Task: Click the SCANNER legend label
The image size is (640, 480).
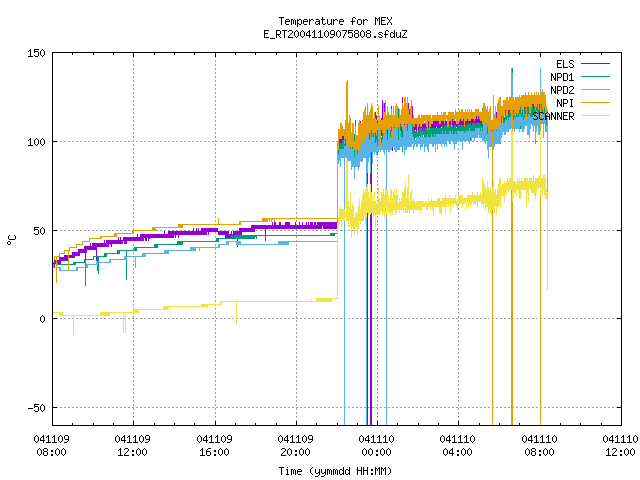Action: tap(553, 116)
